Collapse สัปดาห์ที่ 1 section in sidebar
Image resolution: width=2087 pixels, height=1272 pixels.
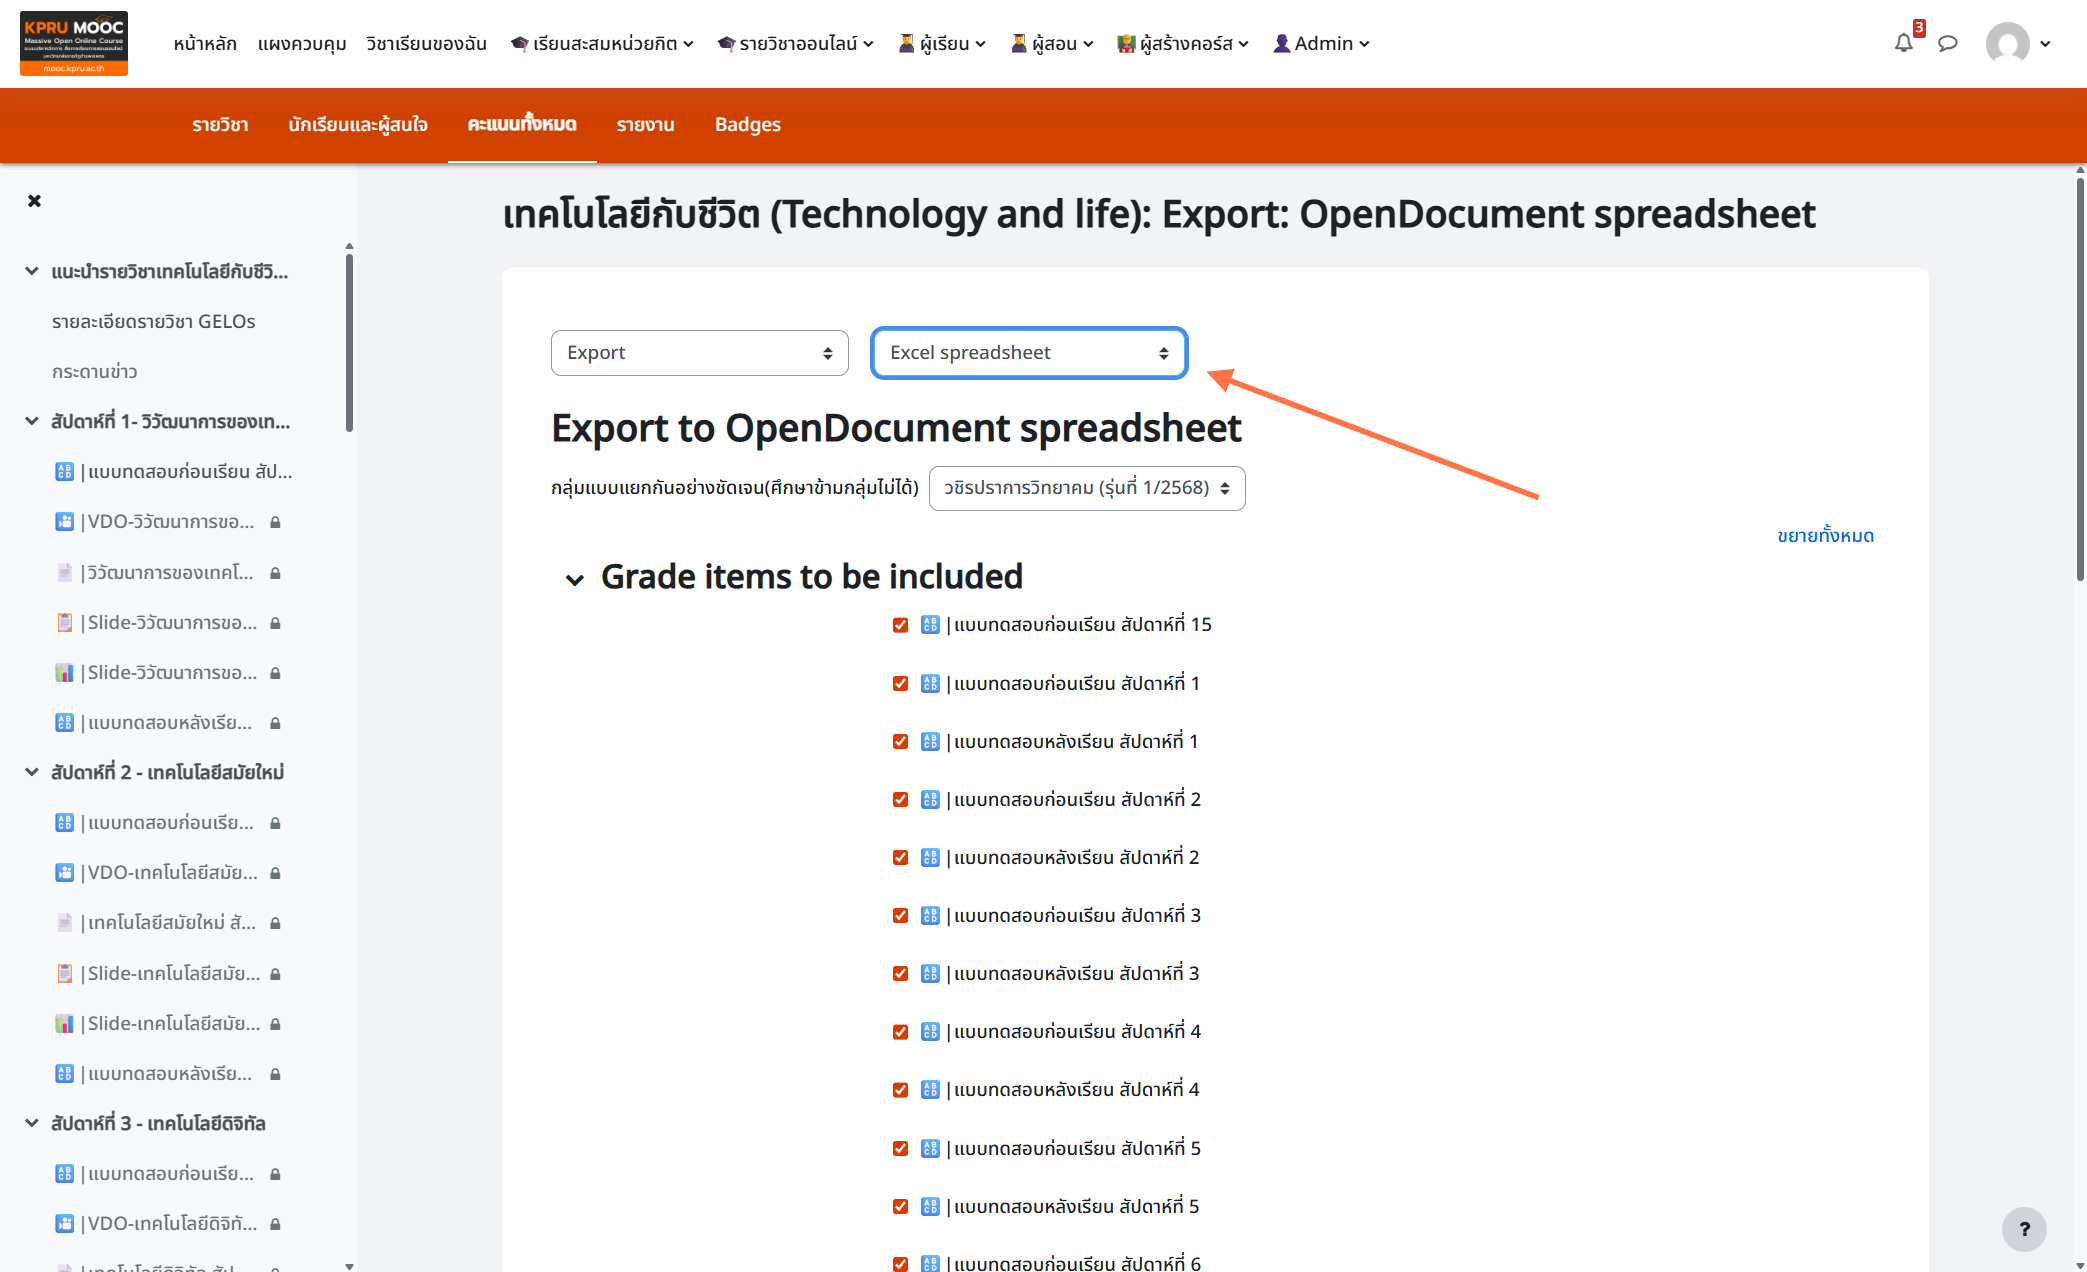(32, 421)
